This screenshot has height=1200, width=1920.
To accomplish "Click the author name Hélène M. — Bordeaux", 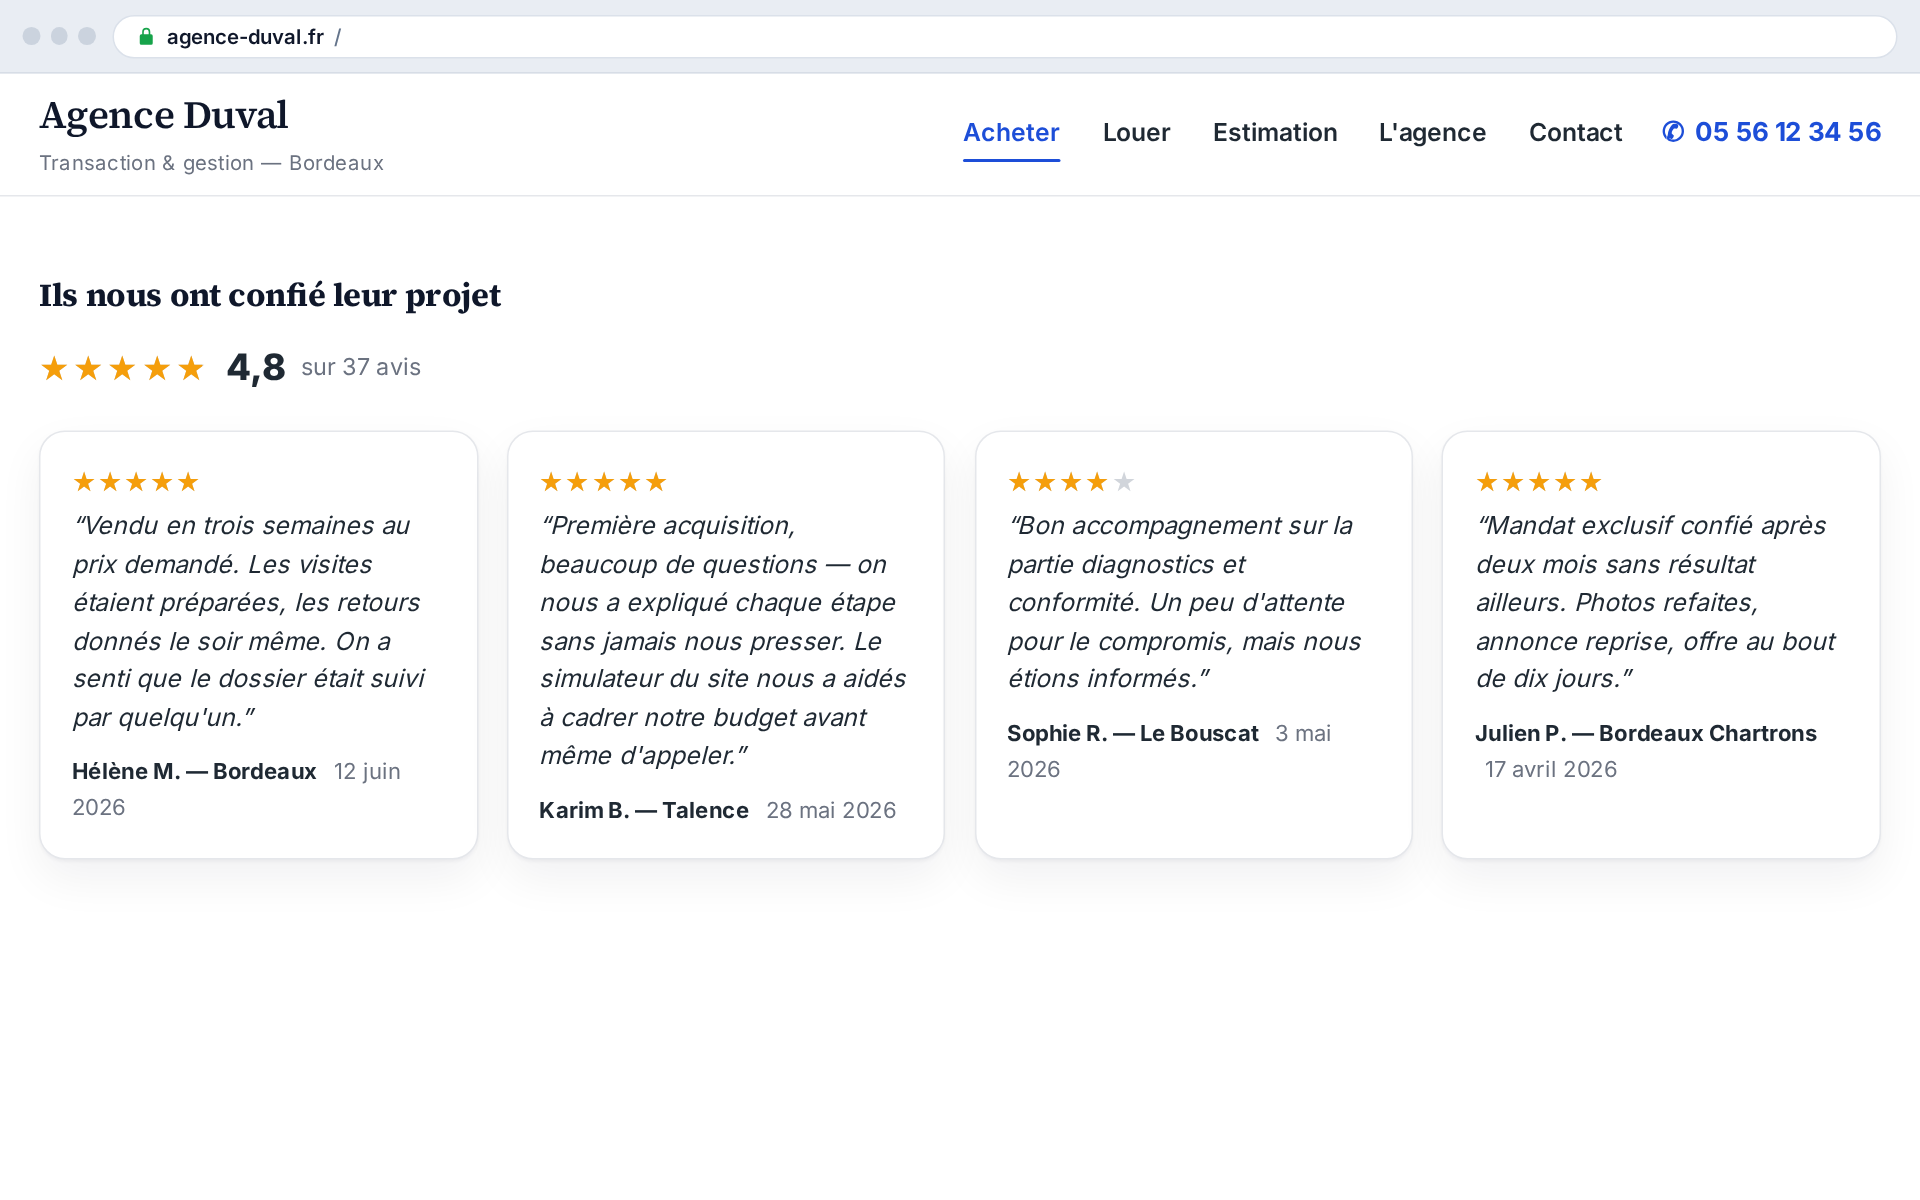I will coord(194,771).
